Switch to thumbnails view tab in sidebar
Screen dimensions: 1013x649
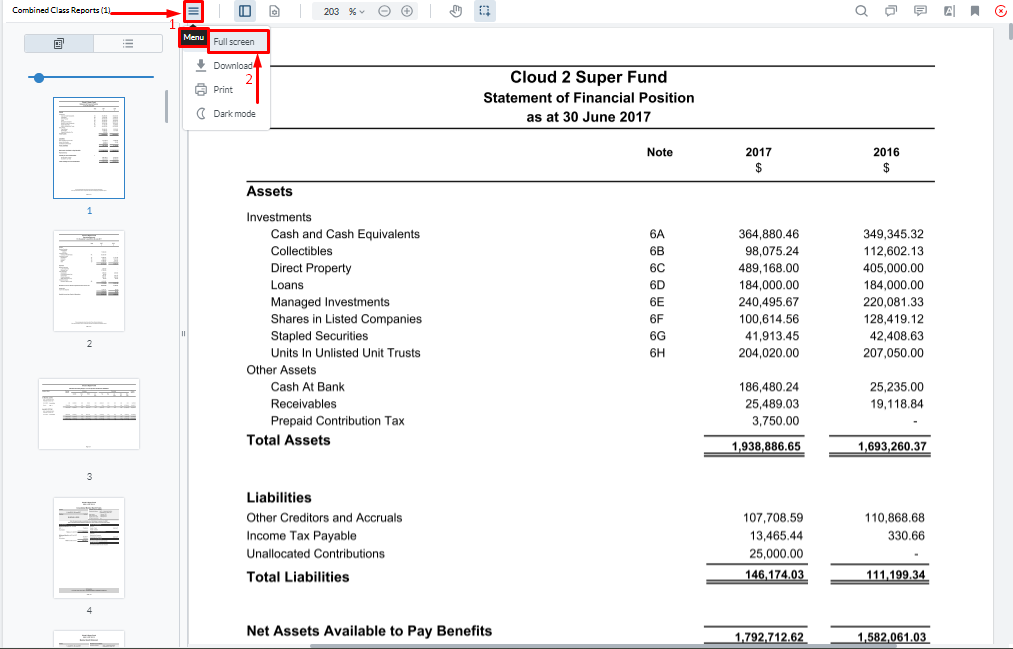[59, 43]
